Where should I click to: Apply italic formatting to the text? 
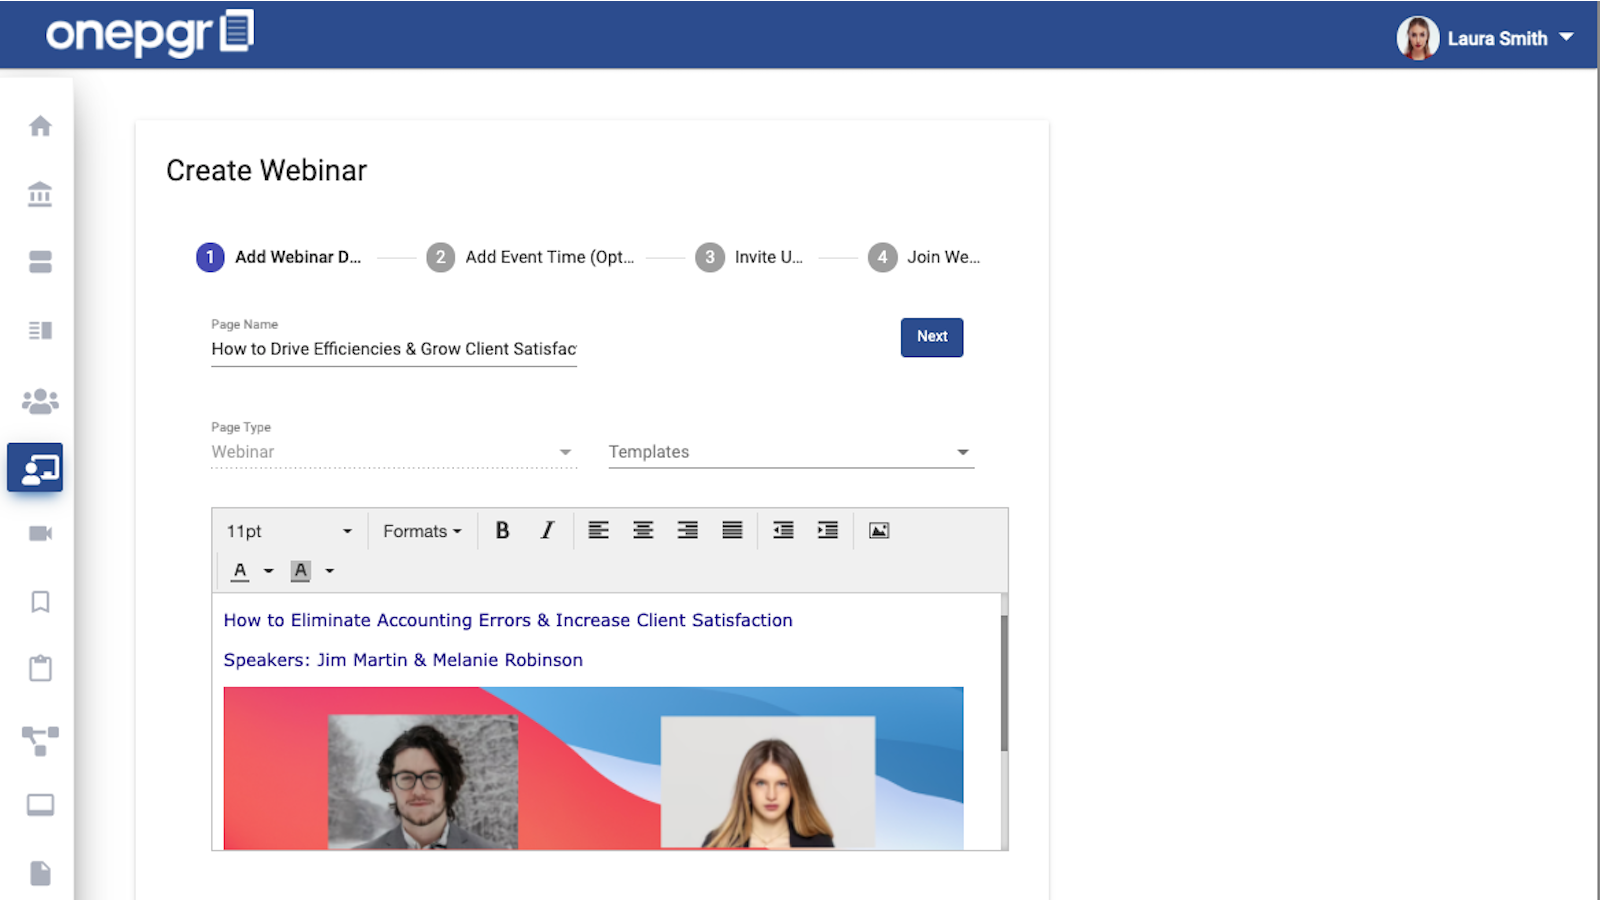click(546, 530)
